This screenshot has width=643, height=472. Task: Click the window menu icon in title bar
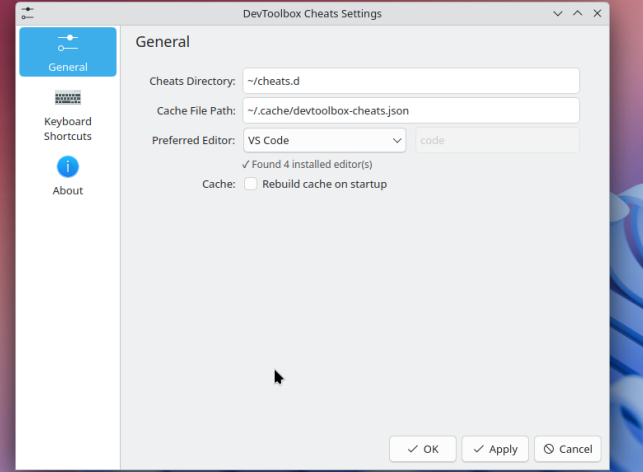pyautogui.click(x=27, y=13)
